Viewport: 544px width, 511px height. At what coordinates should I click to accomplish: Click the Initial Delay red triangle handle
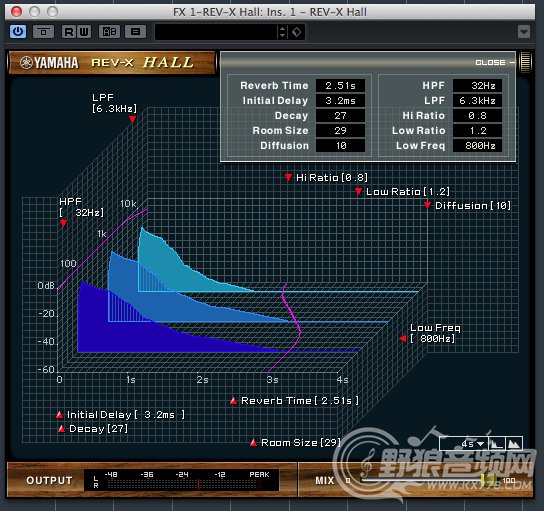pos(59,415)
